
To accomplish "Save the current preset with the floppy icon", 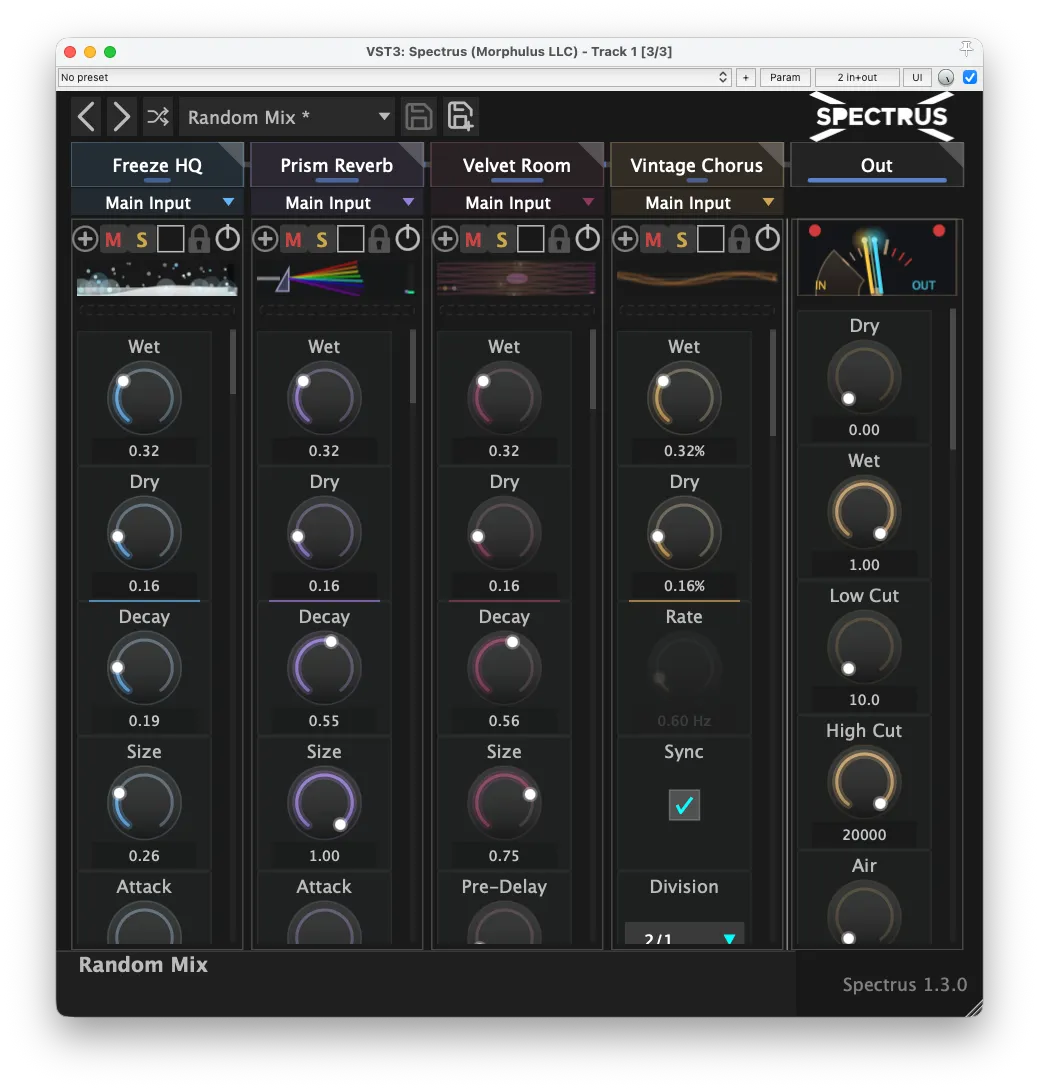I will [418, 116].
